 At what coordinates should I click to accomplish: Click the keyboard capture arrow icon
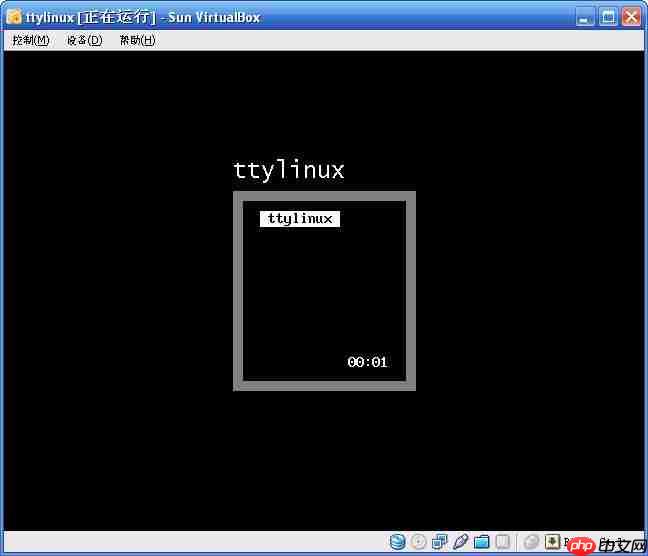552,542
